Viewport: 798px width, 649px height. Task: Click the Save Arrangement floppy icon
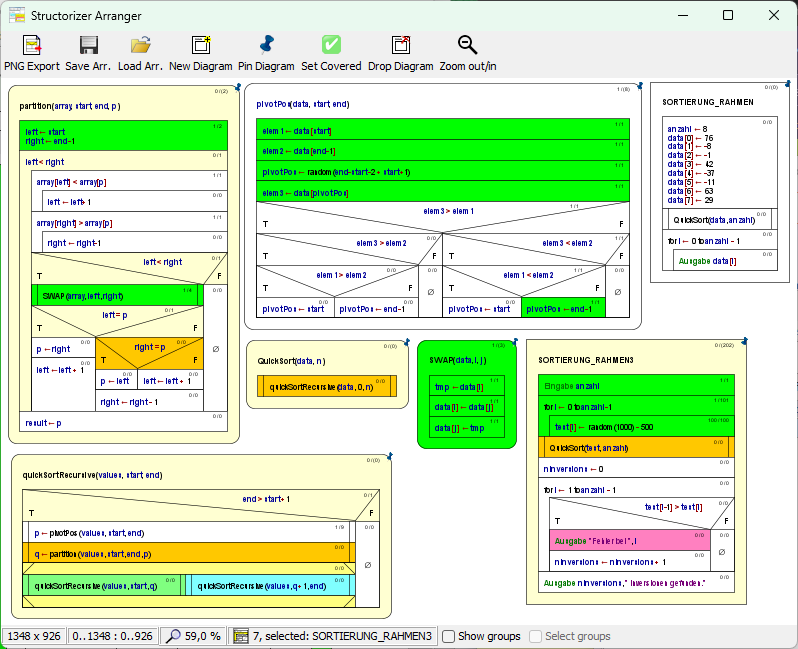89,45
